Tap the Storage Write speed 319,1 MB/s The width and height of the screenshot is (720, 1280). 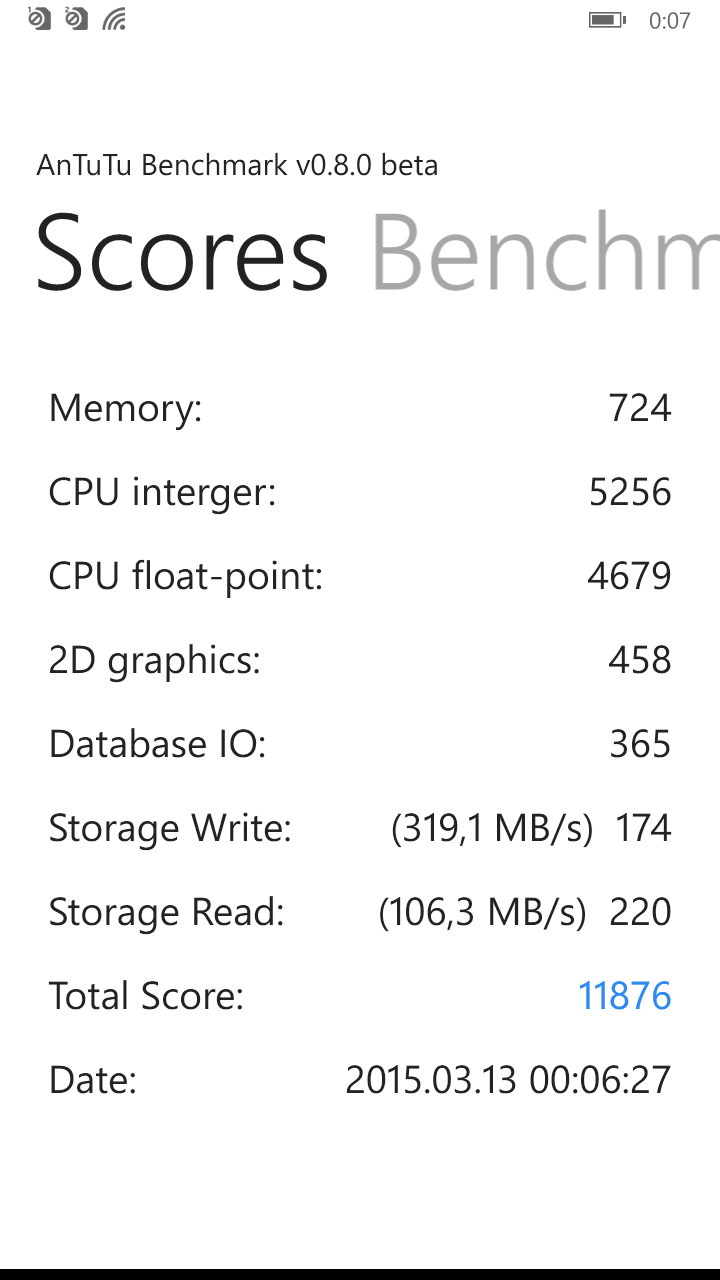pos(492,828)
